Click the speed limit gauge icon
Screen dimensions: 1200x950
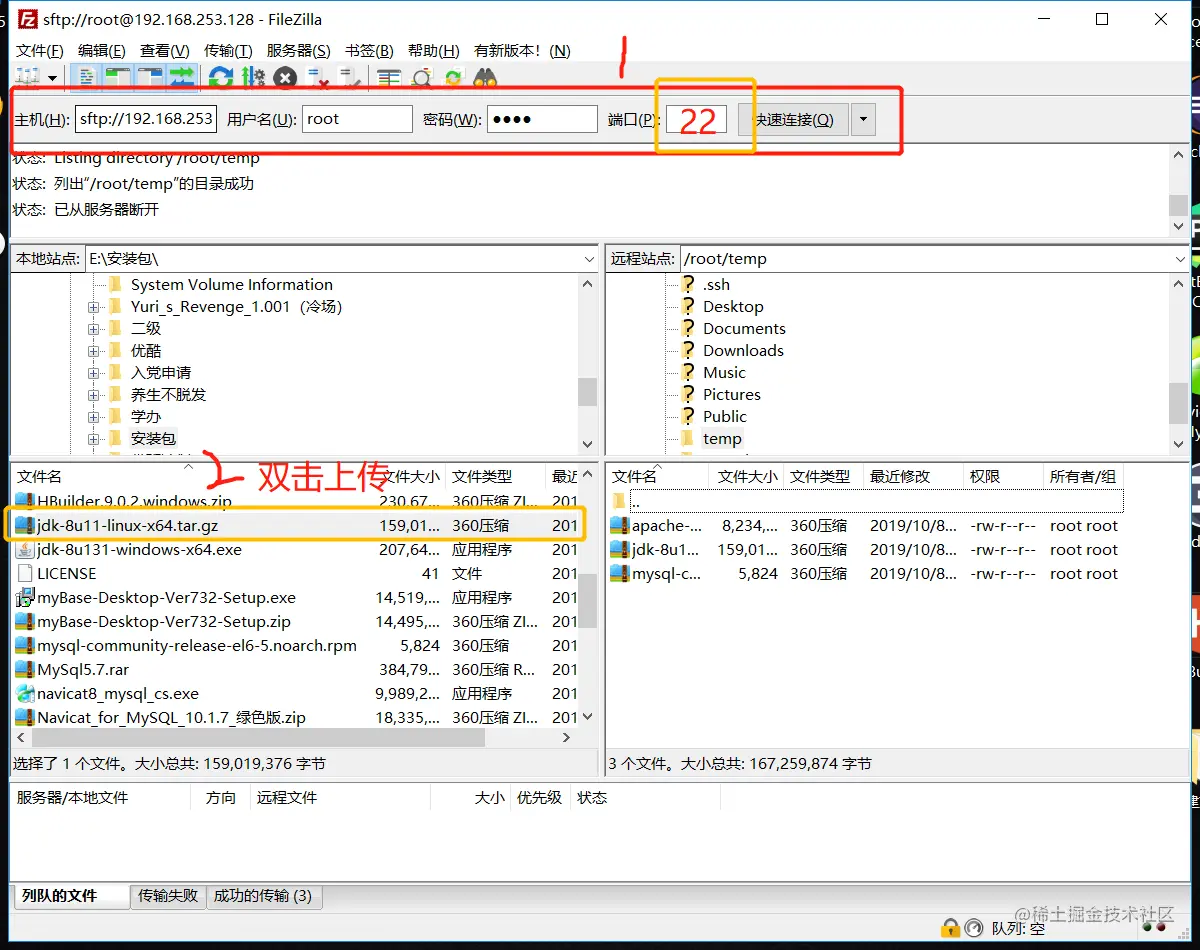974,928
